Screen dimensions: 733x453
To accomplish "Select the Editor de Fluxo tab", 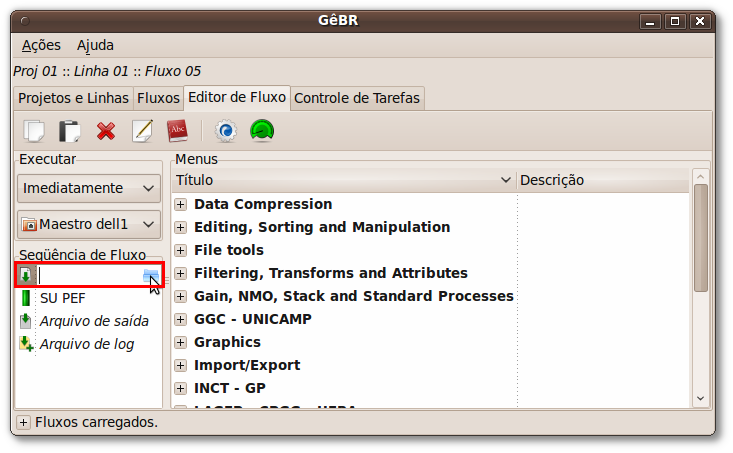I will click(x=237, y=97).
